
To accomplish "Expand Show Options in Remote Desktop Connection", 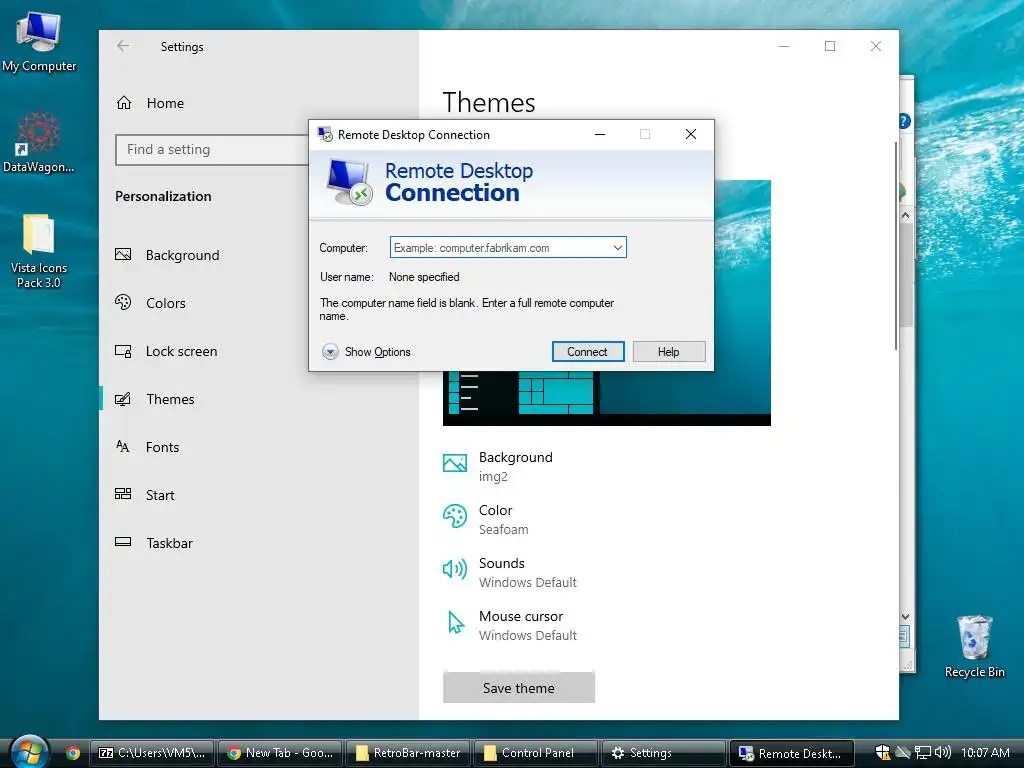I will tap(366, 351).
